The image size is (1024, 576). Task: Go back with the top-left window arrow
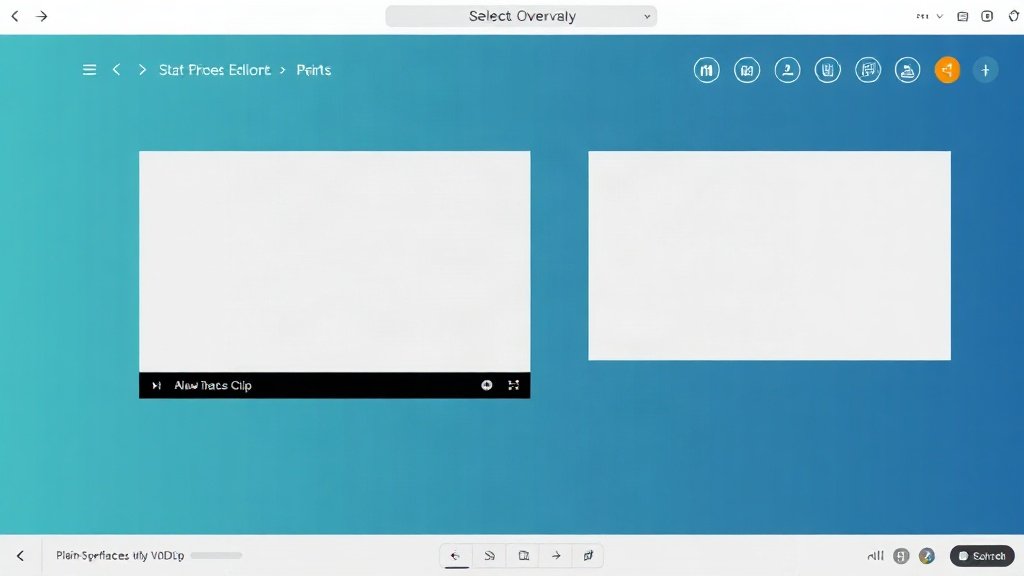point(15,16)
